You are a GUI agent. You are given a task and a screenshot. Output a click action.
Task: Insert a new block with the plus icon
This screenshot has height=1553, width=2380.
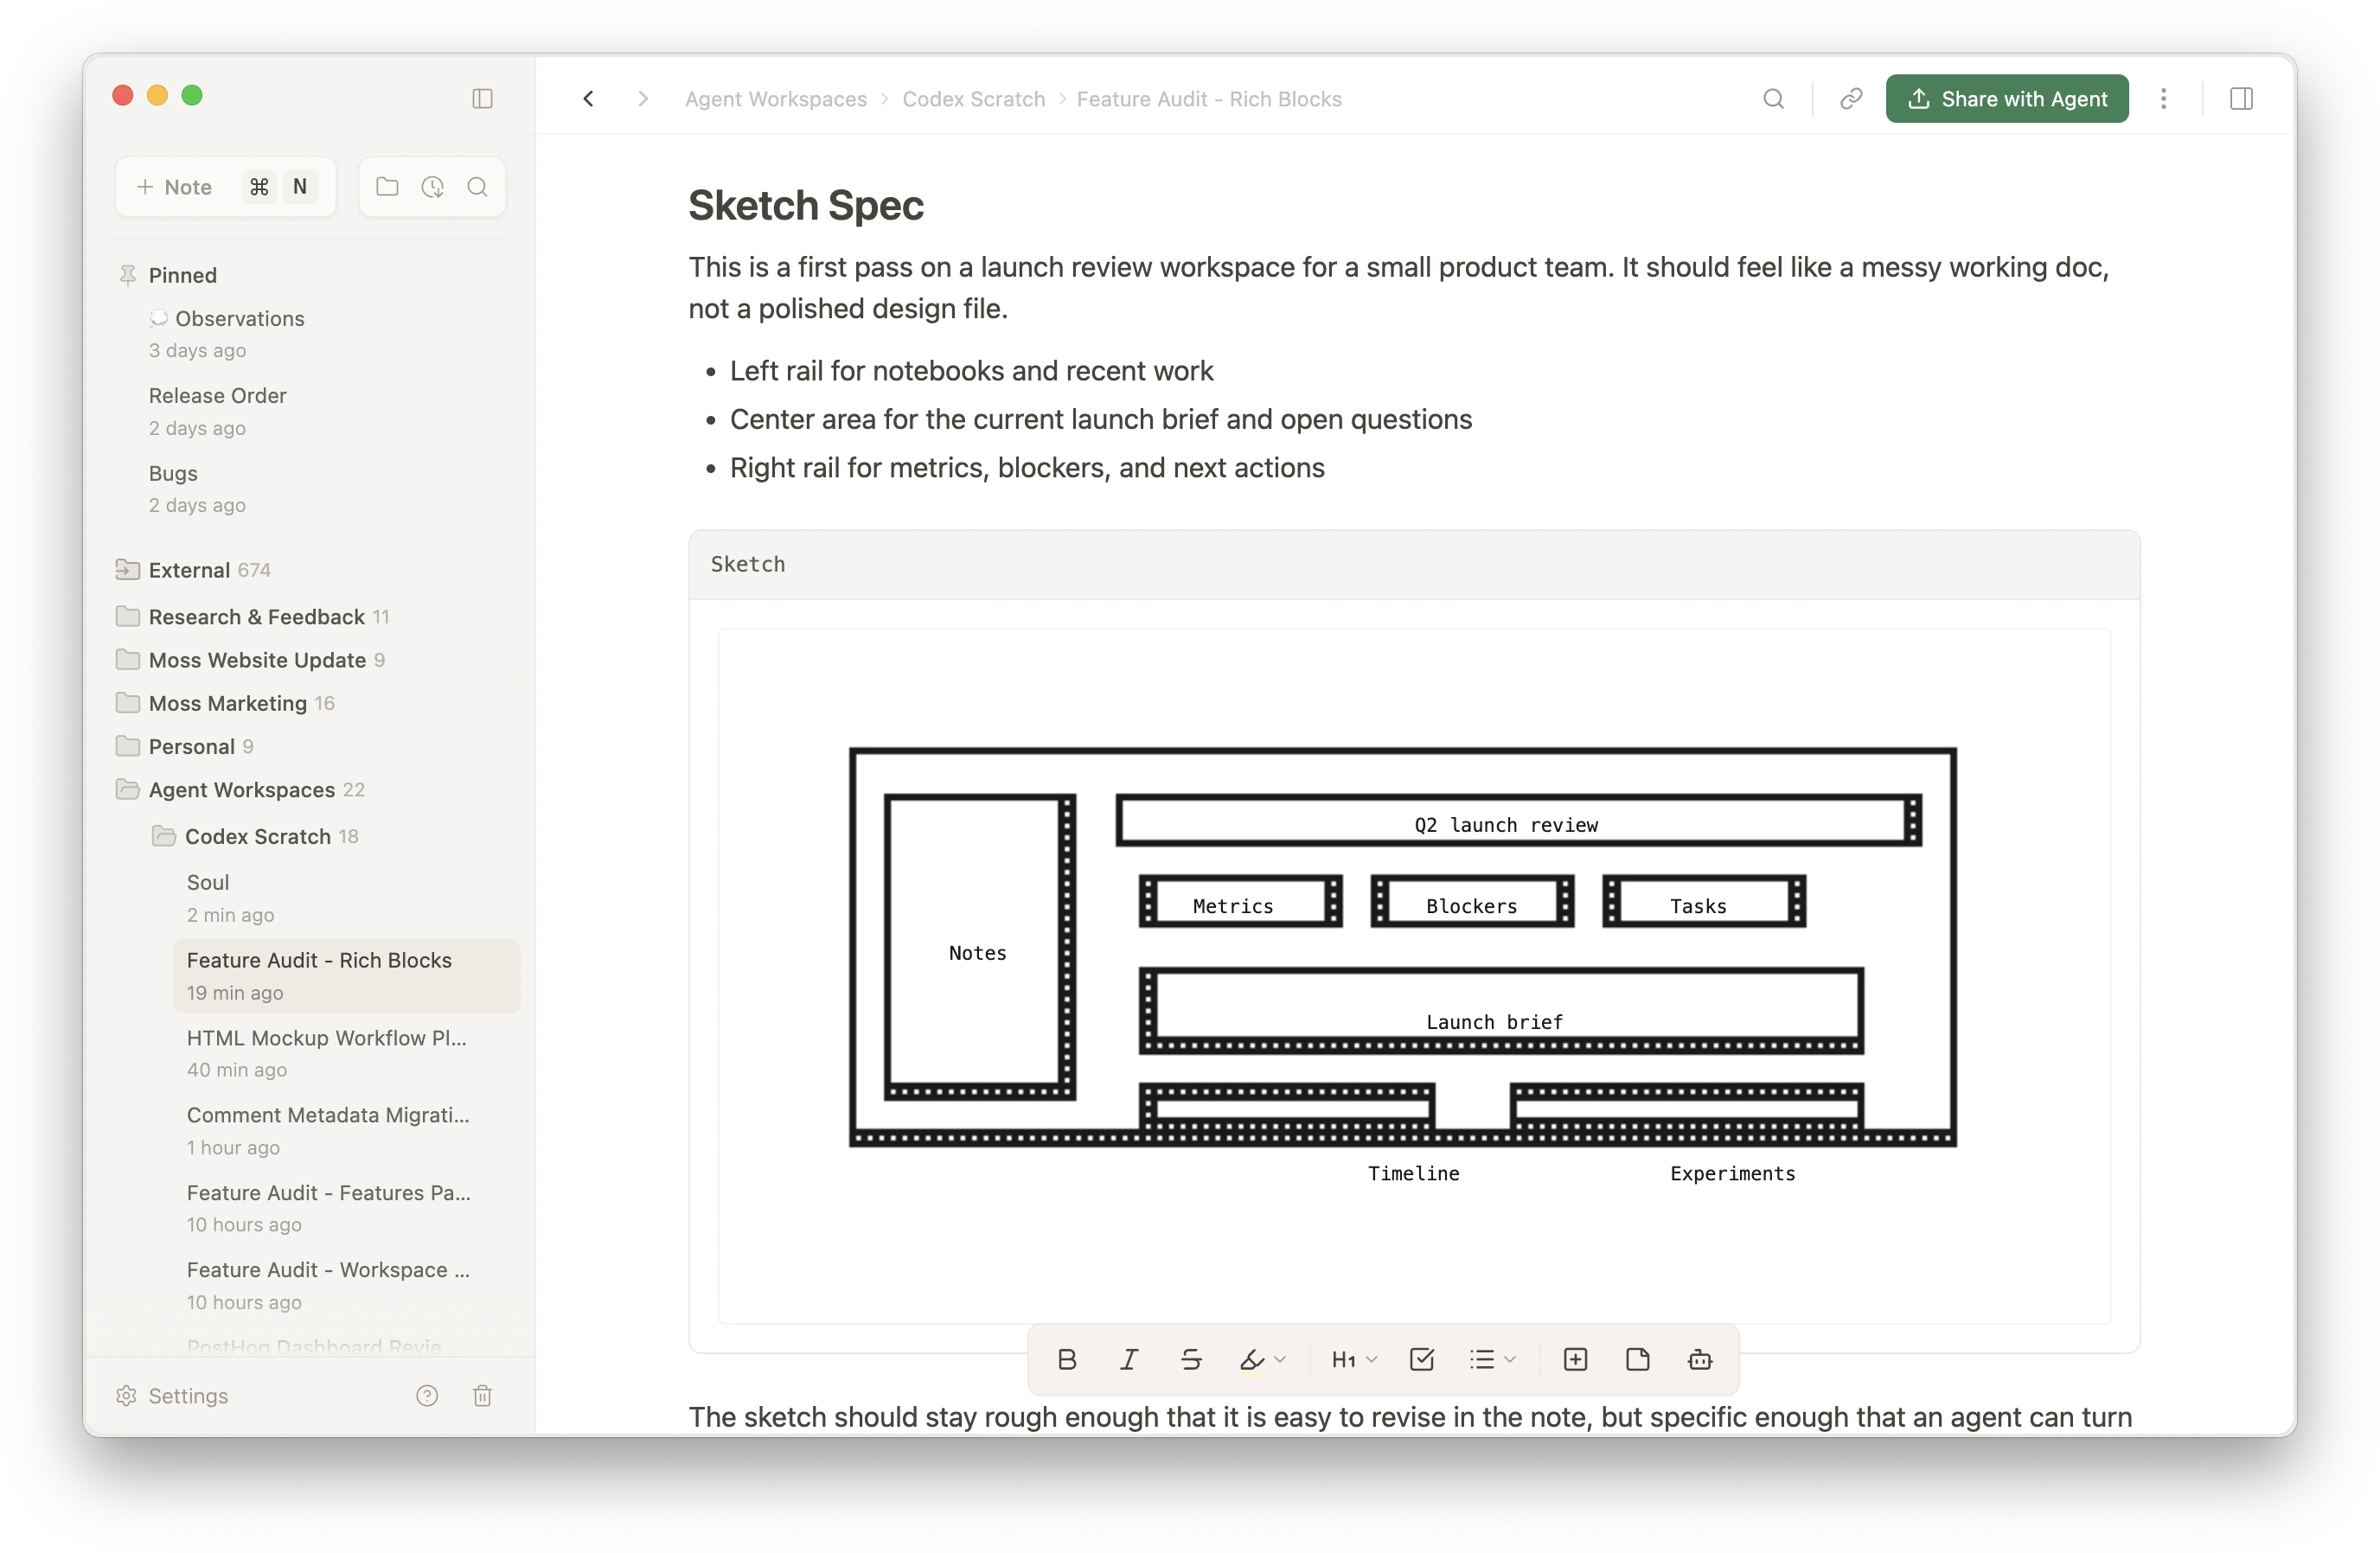(x=1576, y=1359)
